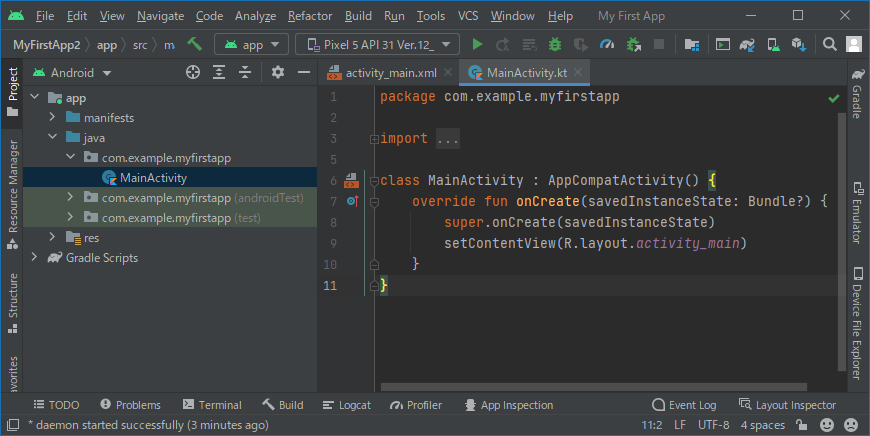
Task: Expand the res folder
Action: (x=52, y=237)
